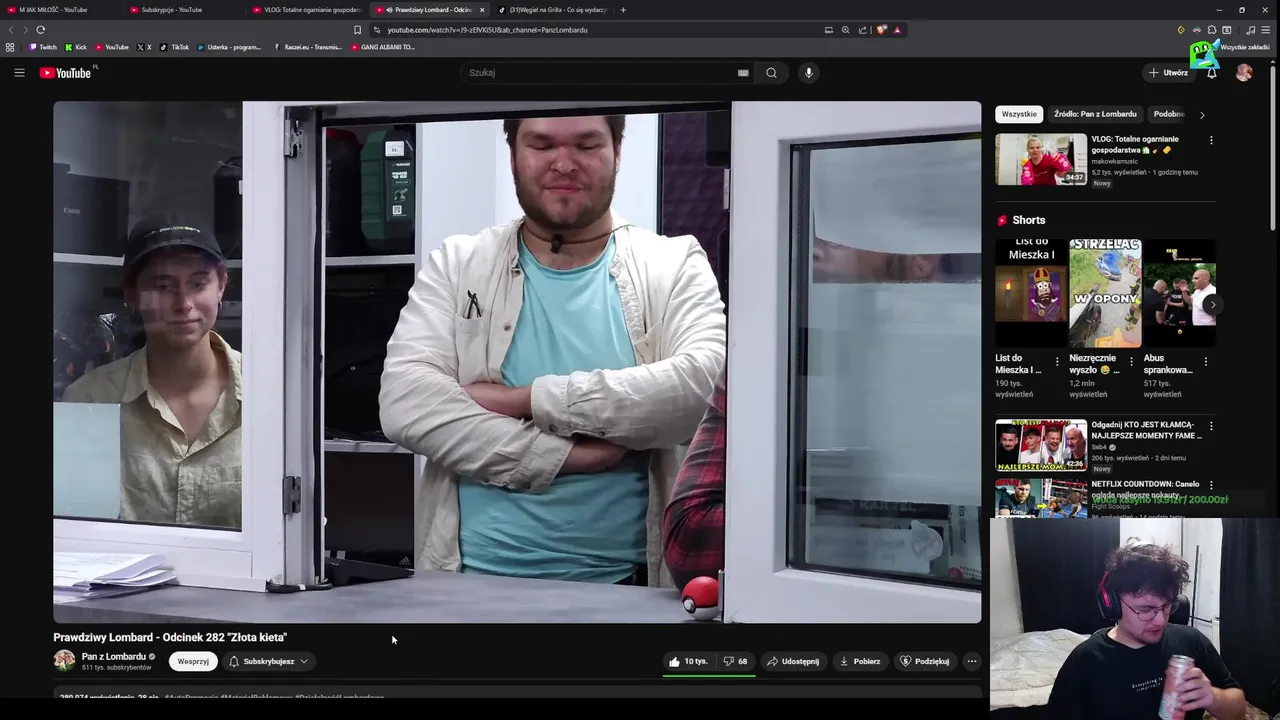Open more actions three-dot button under video
This screenshot has width=1280, height=720.
pyautogui.click(x=971, y=661)
